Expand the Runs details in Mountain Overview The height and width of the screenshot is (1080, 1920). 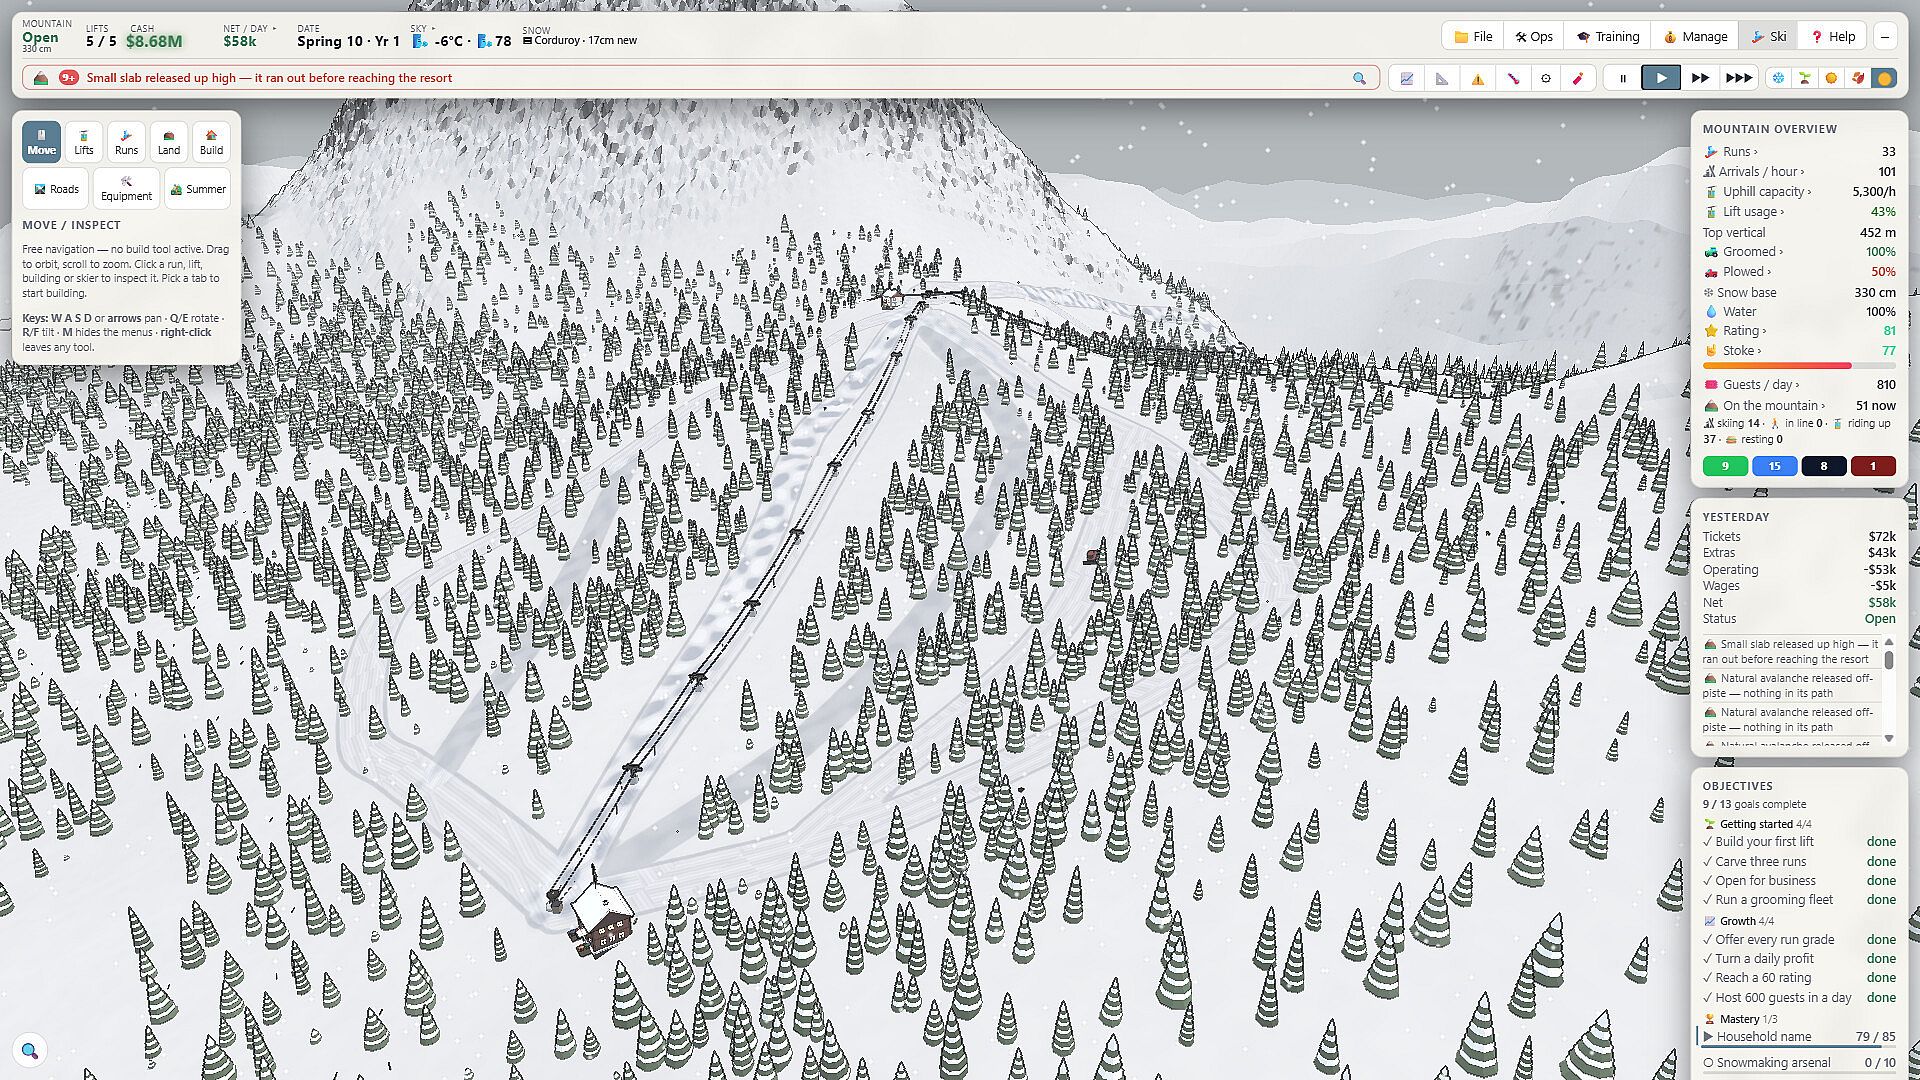coord(1799,152)
